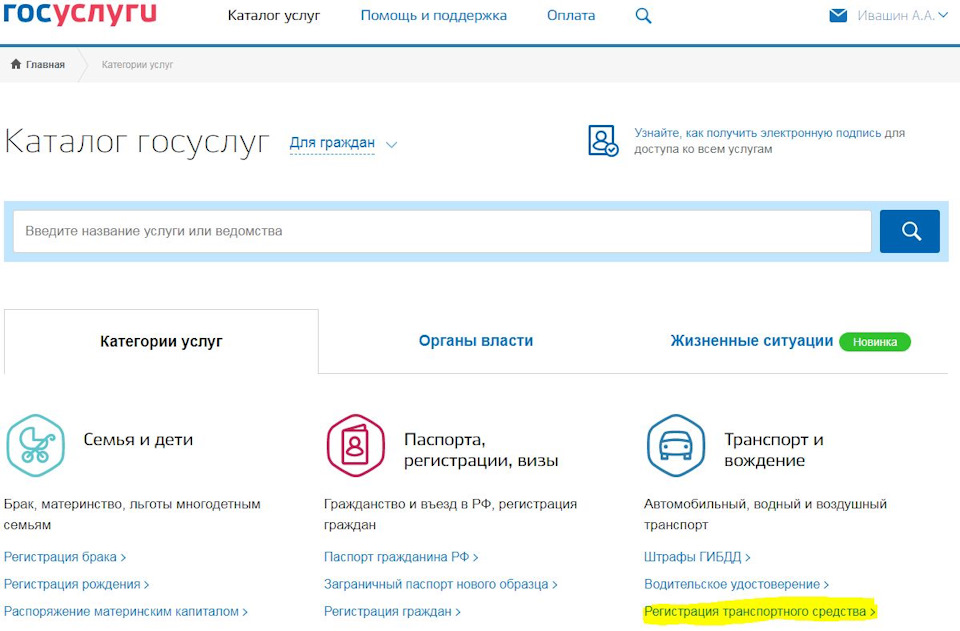Screen dimensions: 960x631
Task: Open Регистрация граждан link
Action: pos(392,611)
